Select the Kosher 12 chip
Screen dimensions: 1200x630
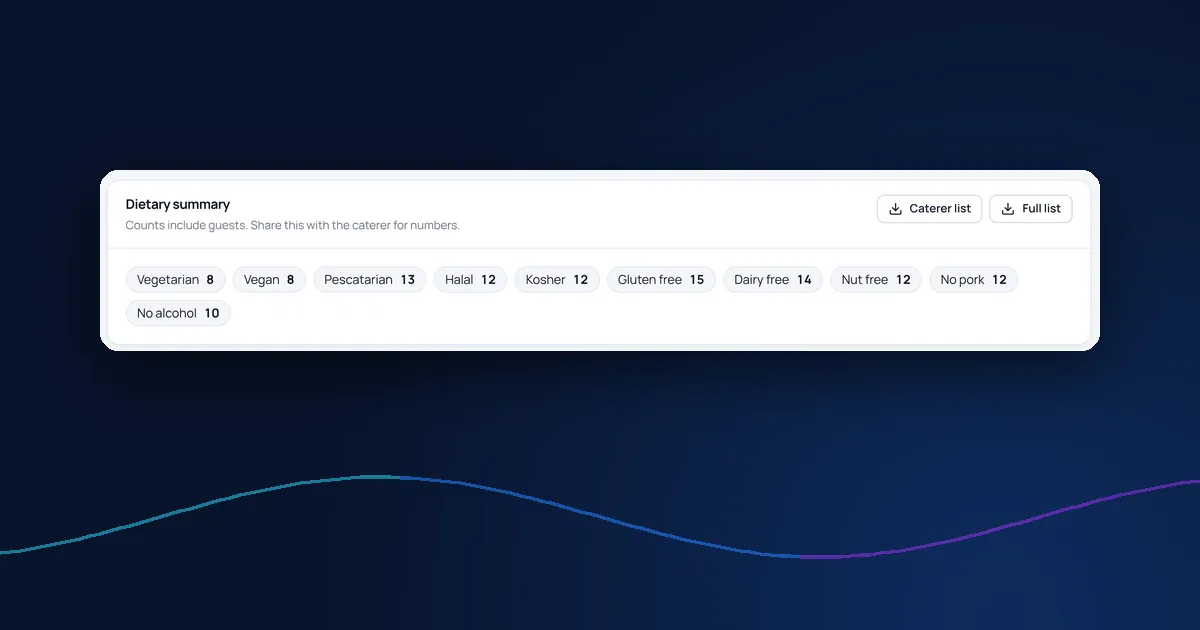point(557,280)
